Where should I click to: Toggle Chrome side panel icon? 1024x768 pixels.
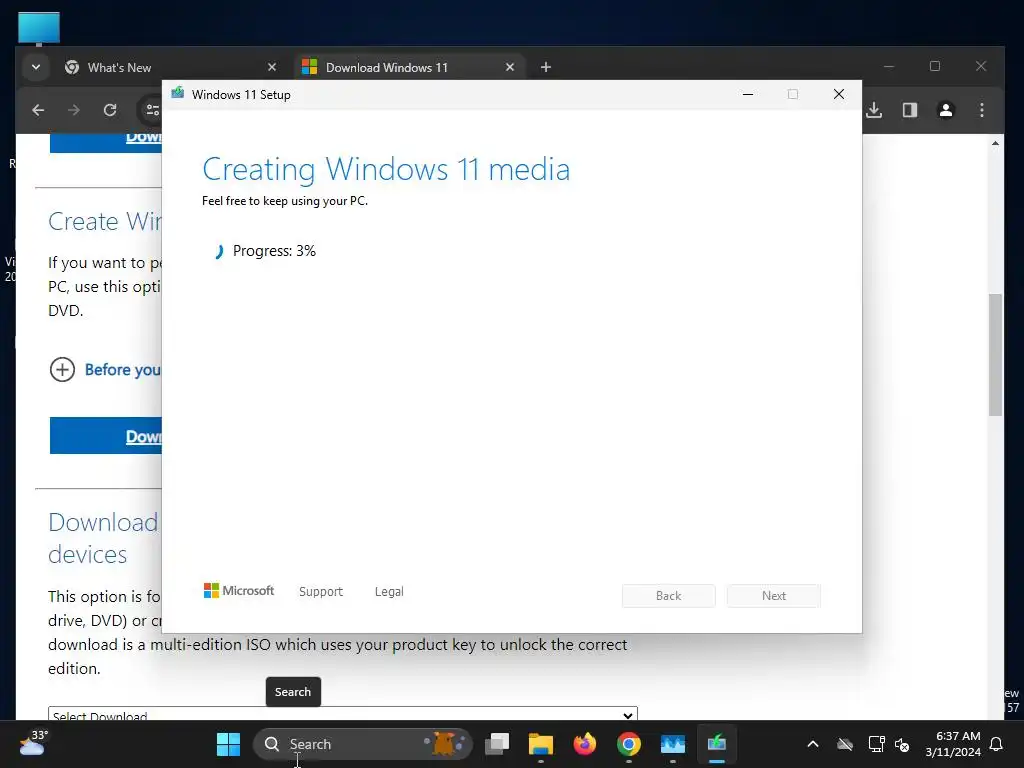pyautogui.click(x=910, y=110)
